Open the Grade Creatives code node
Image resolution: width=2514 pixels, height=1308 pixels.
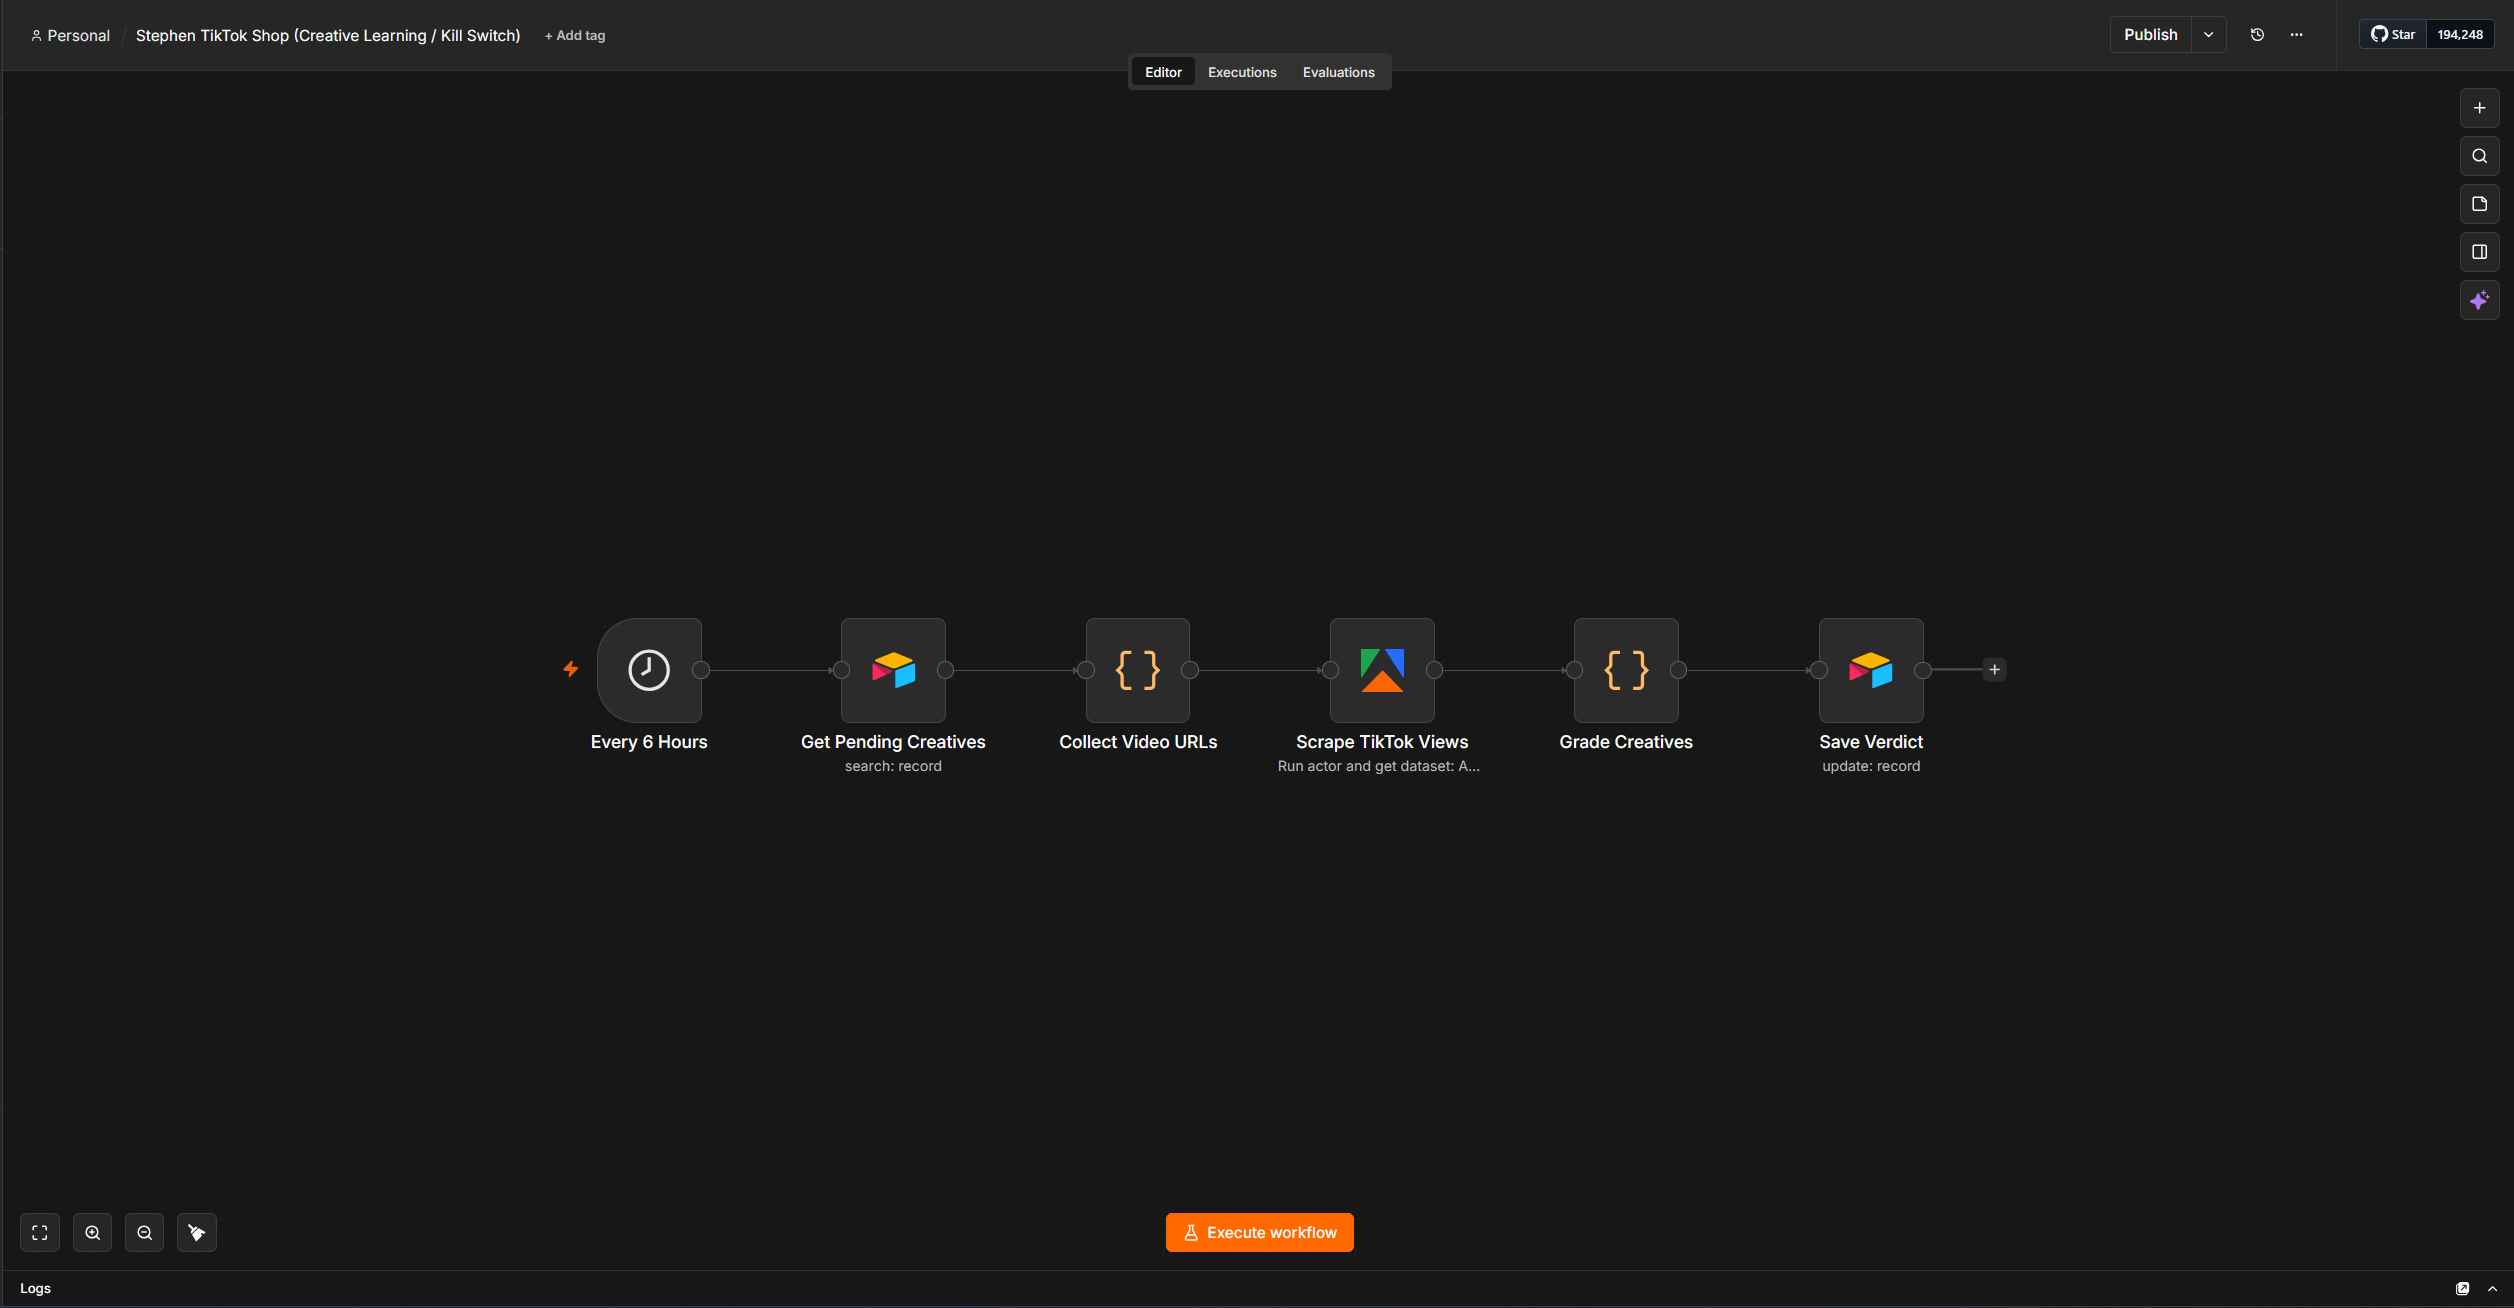1626,670
